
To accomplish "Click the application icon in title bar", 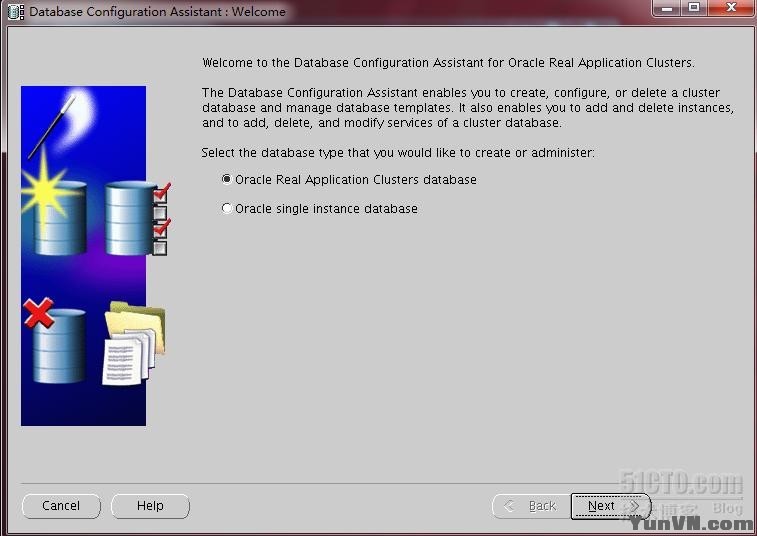I will [x=16, y=11].
